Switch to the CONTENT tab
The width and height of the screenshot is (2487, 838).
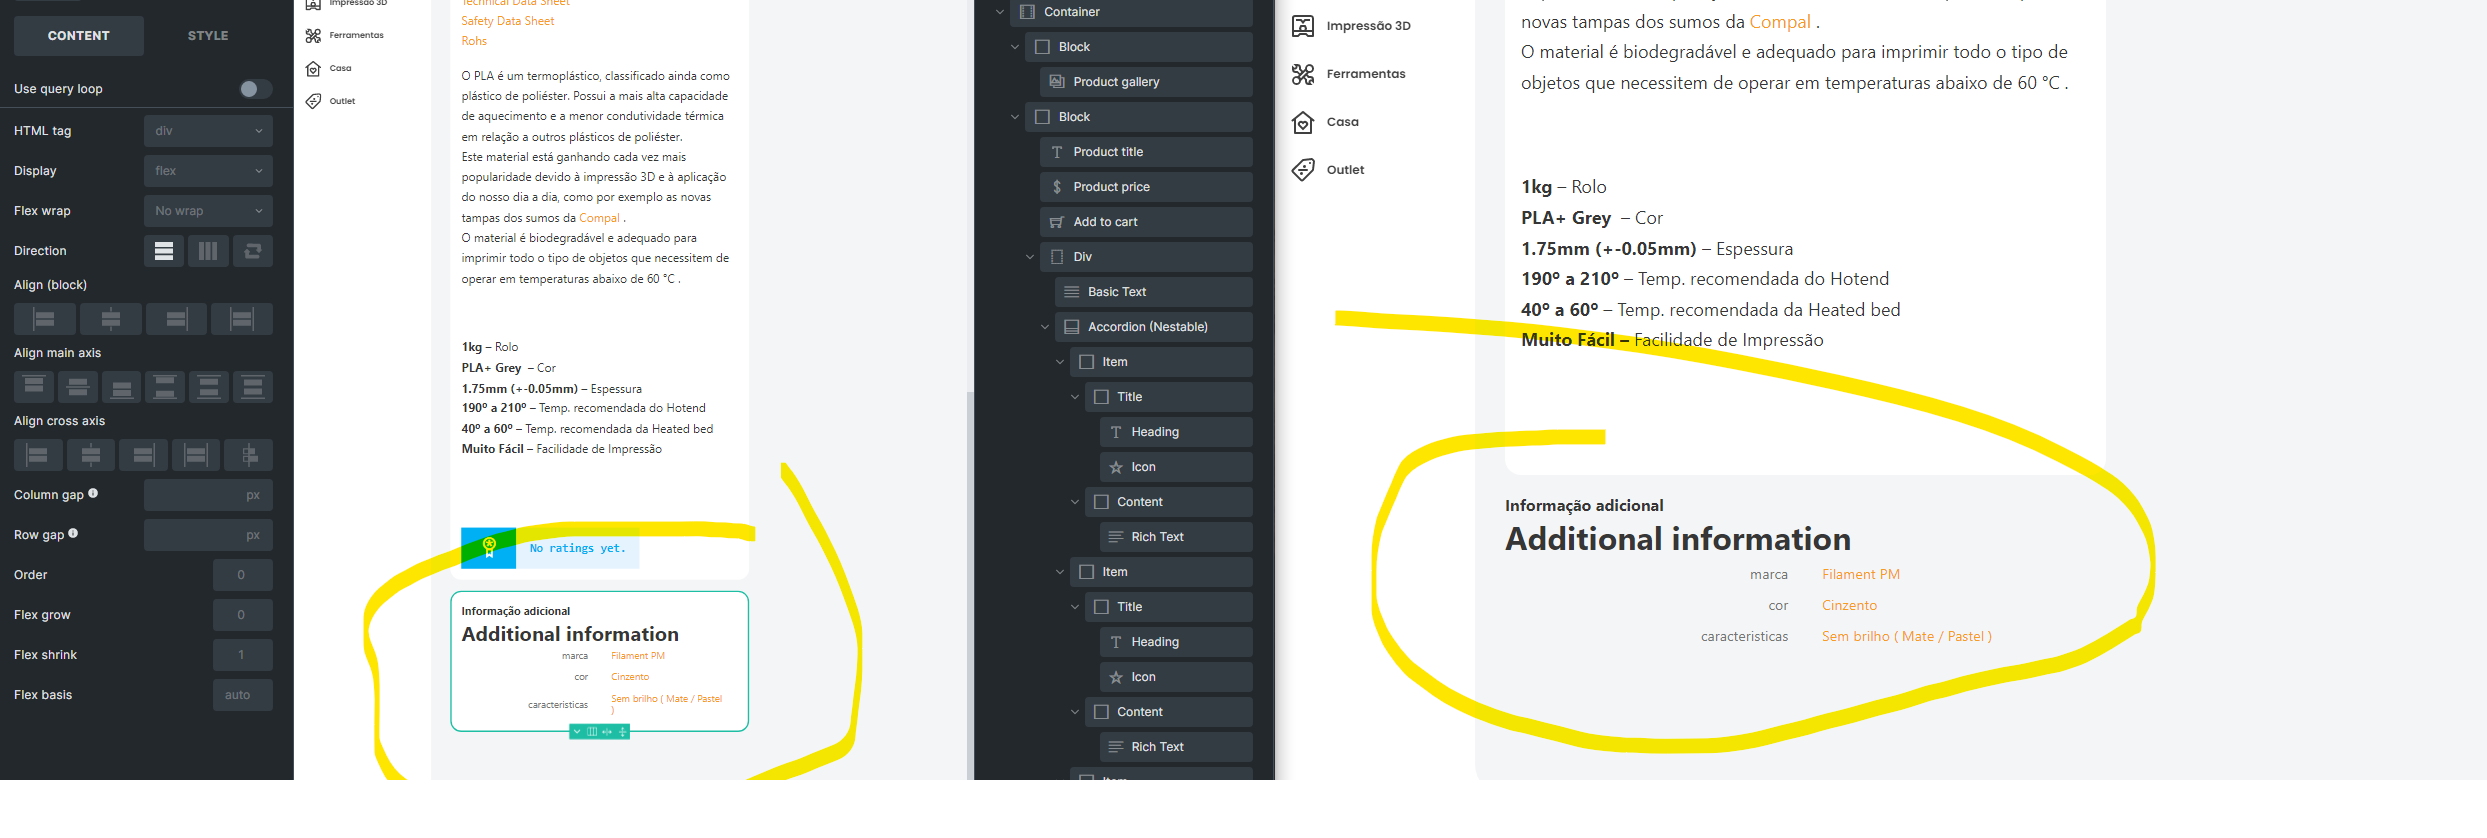(x=79, y=36)
